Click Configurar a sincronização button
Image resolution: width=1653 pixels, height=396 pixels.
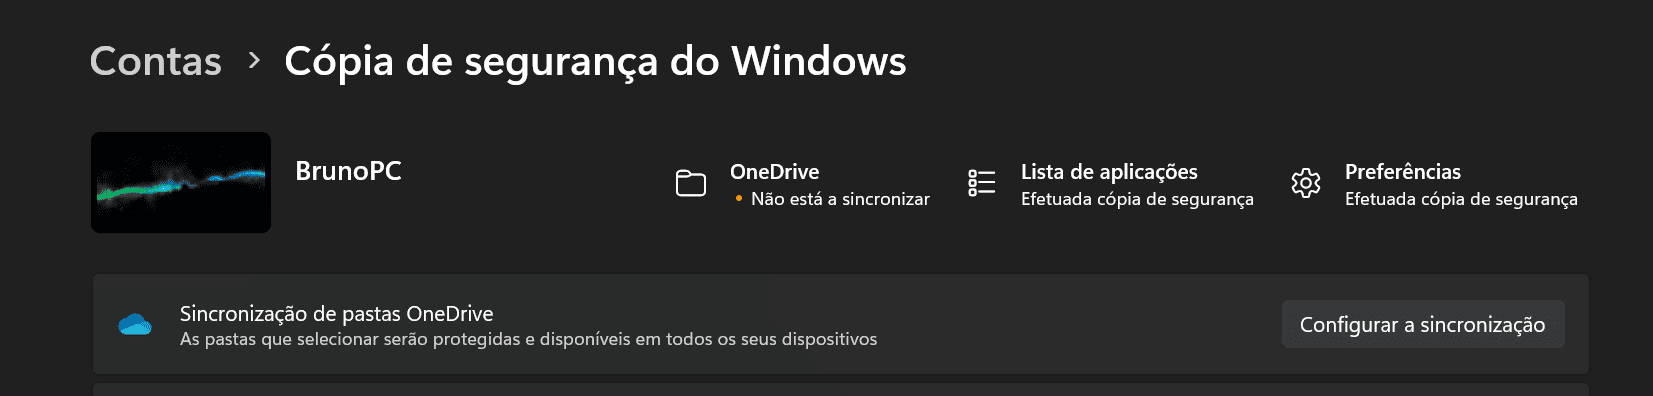[1423, 324]
